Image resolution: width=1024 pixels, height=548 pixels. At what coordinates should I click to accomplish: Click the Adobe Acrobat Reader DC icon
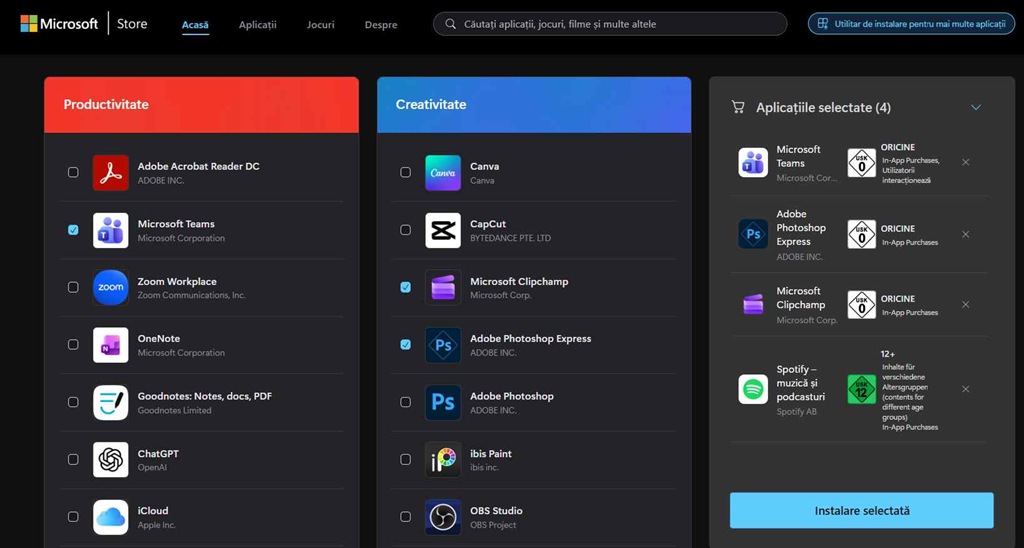click(111, 172)
